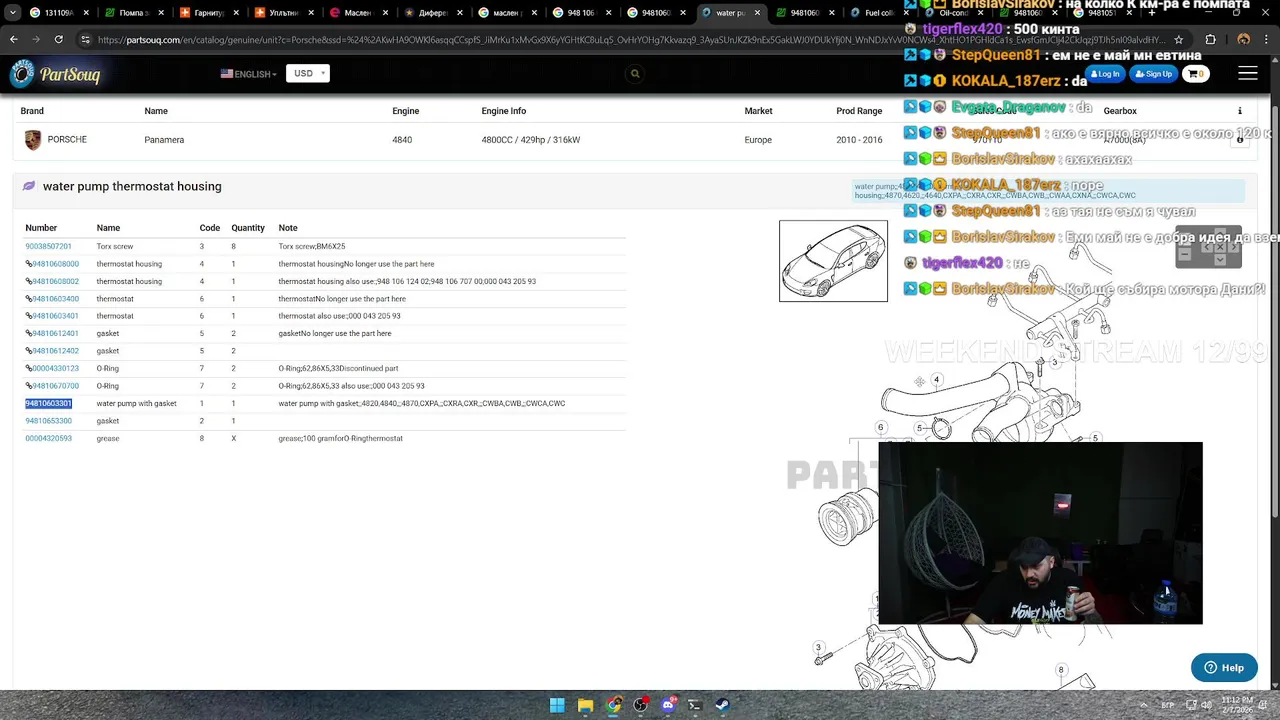
Task: Switch to the 'Диферен' tab
Action: click(432, 13)
